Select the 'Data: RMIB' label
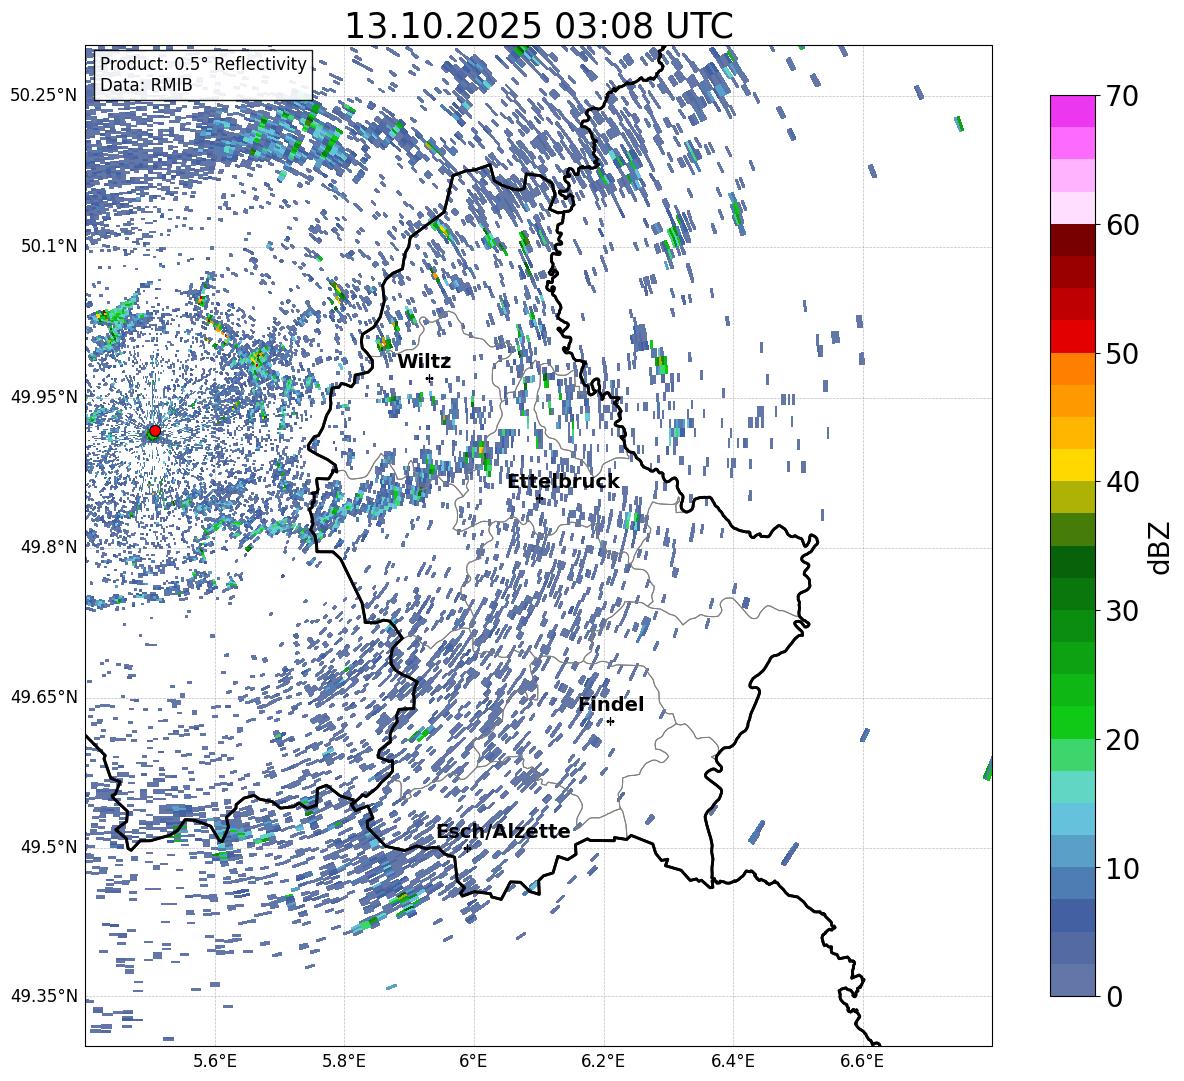This screenshot has height=1081, width=1184. 146,85
